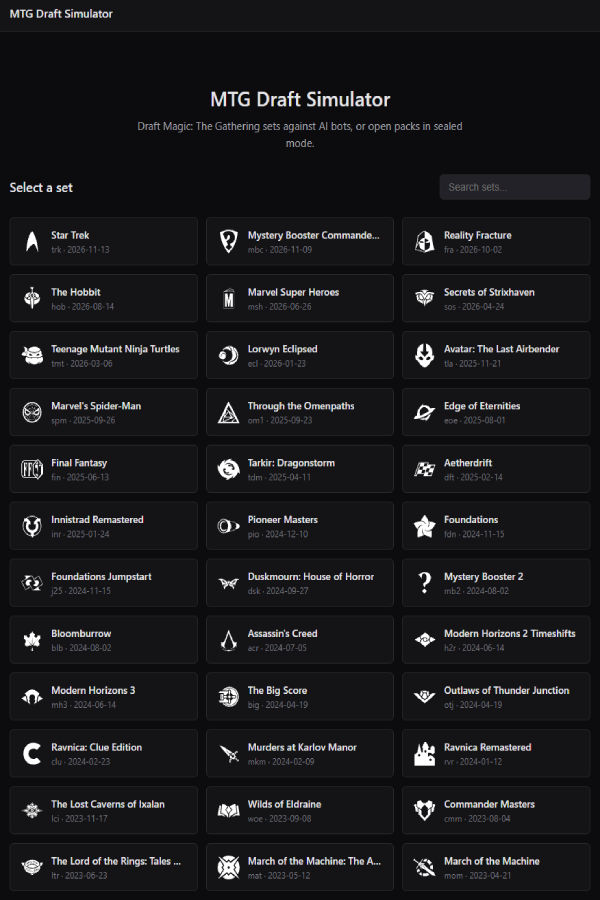Click the Star Trek set symbol icon

32,242
